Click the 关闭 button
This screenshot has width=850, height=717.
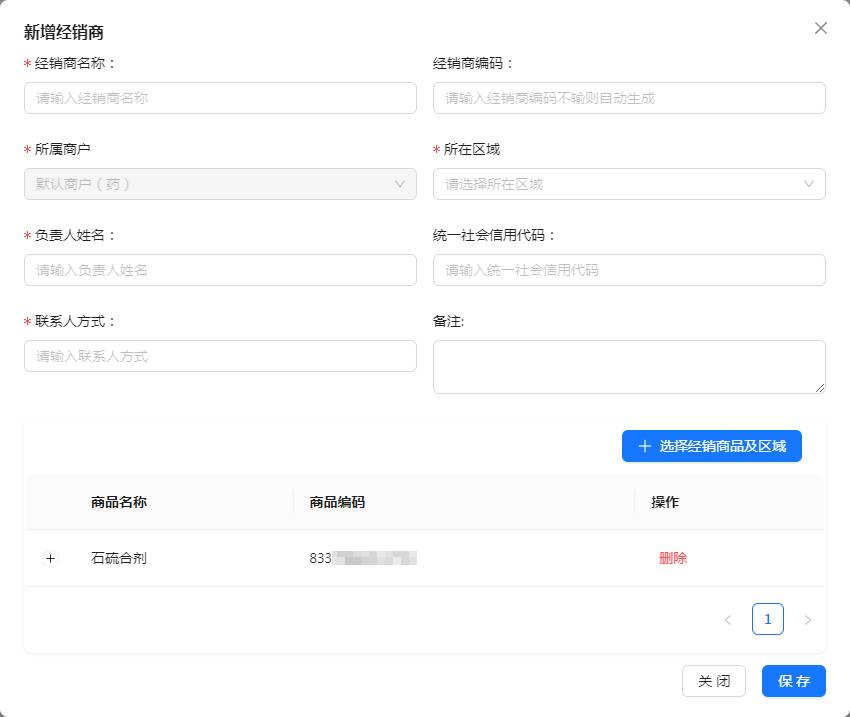tap(713, 681)
